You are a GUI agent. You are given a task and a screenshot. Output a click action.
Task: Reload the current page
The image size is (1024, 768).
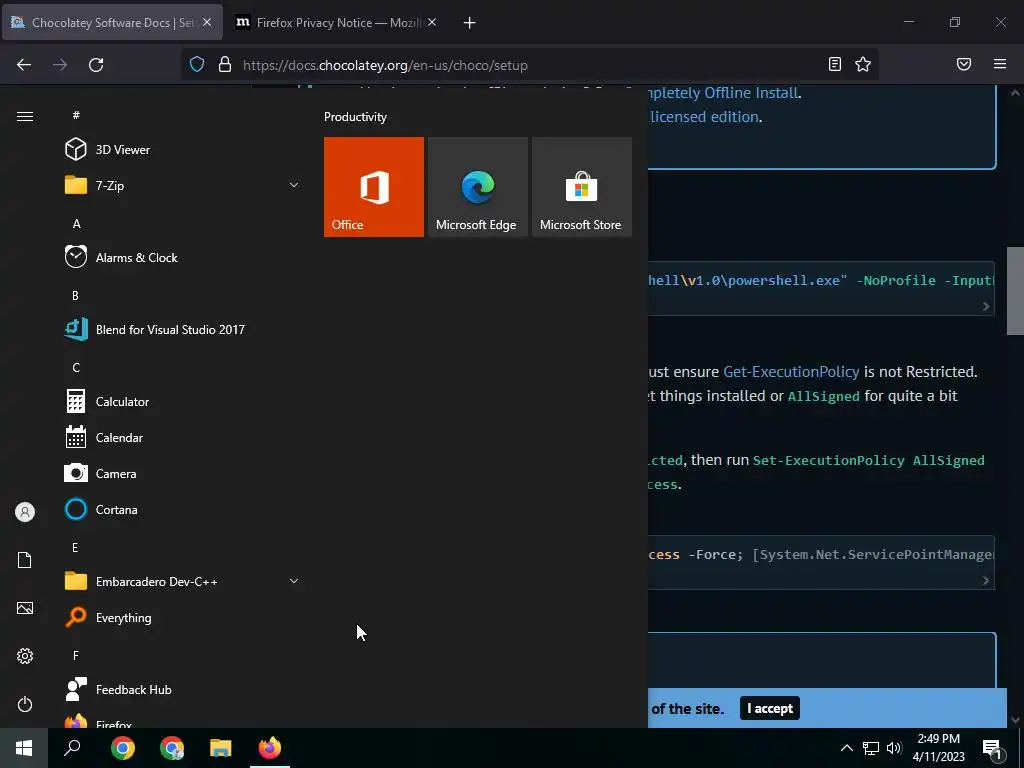click(x=96, y=65)
